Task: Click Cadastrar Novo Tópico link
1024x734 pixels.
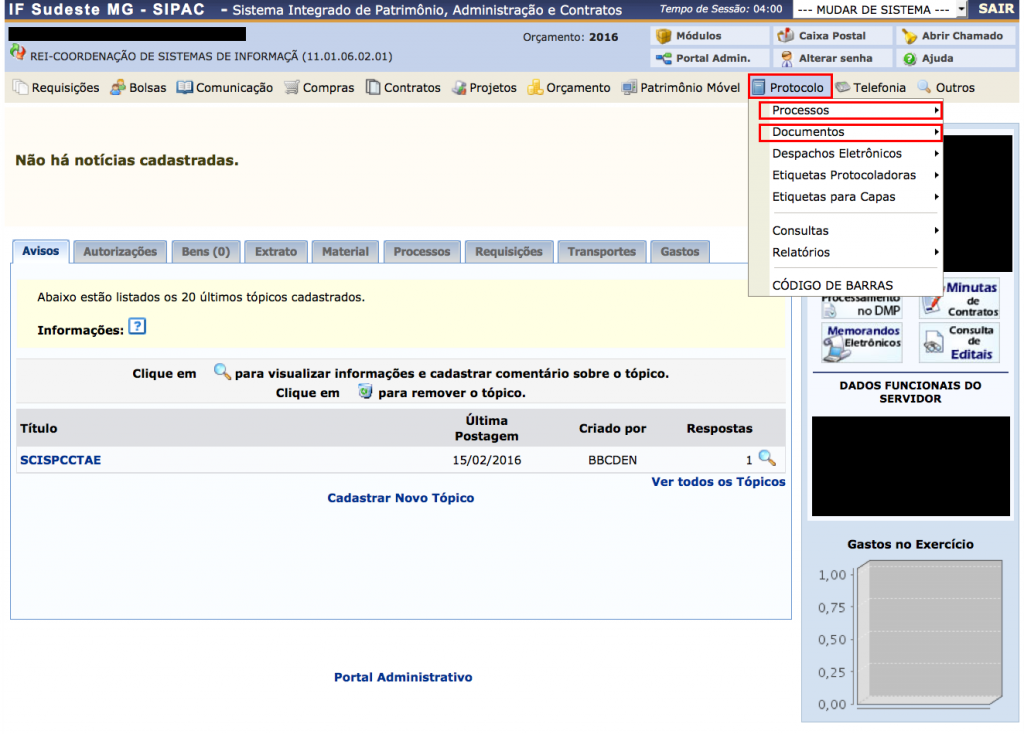Action: point(400,498)
